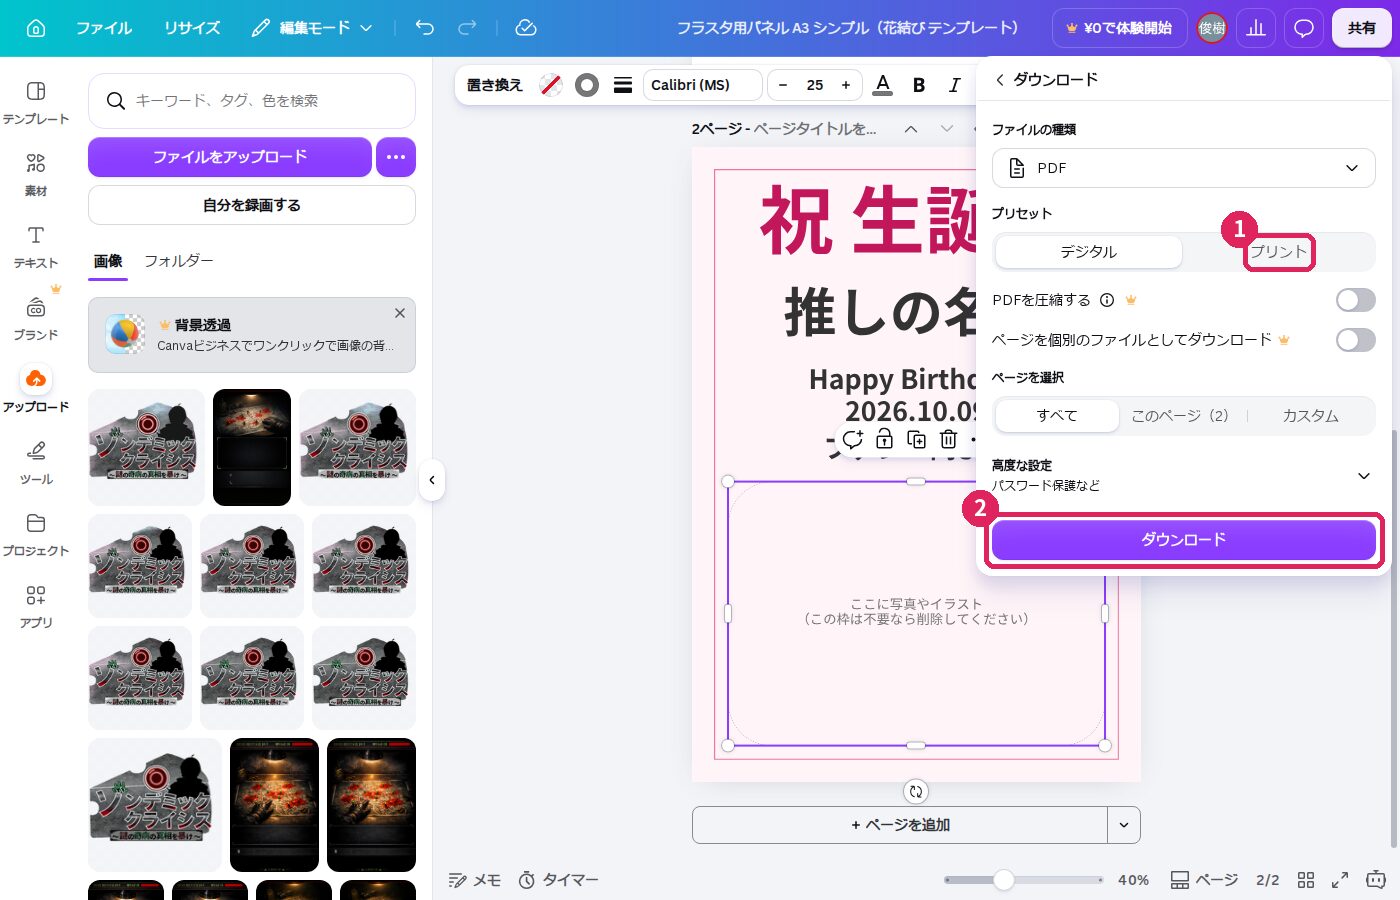
Task: Undo the last action
Action: pos(425,28)
